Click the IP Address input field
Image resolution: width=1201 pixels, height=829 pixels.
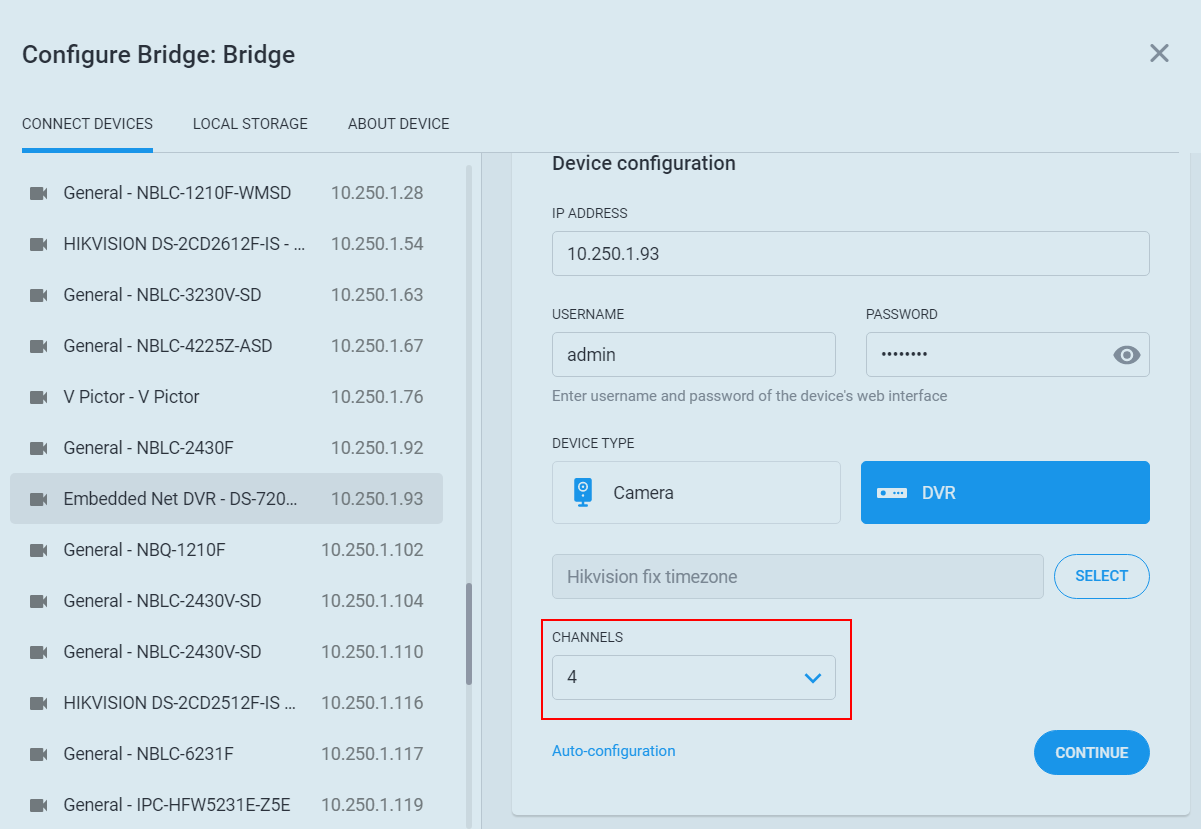(851, 254)
